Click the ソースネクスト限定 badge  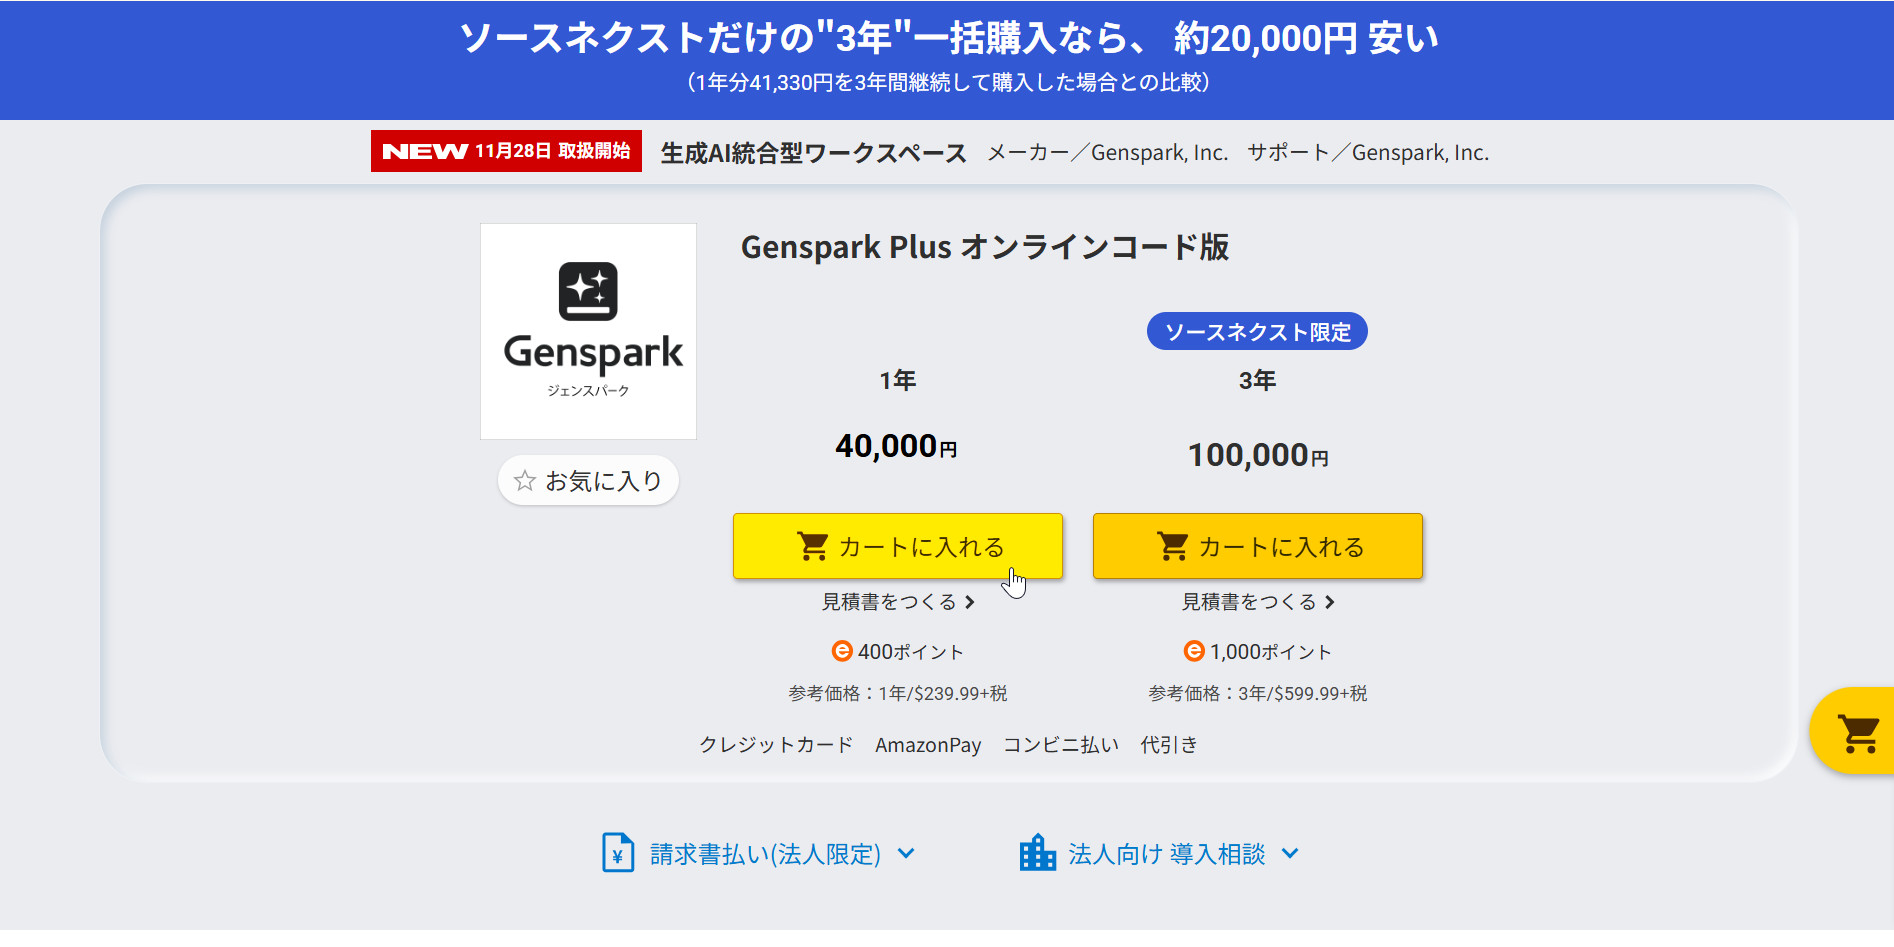tap(1257, 332)
